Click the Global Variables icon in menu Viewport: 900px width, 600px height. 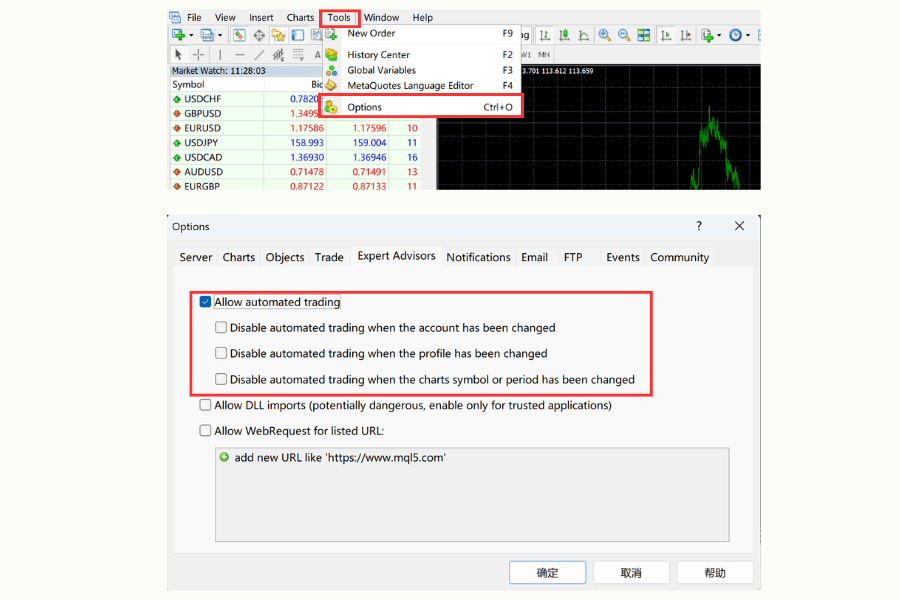331,70
